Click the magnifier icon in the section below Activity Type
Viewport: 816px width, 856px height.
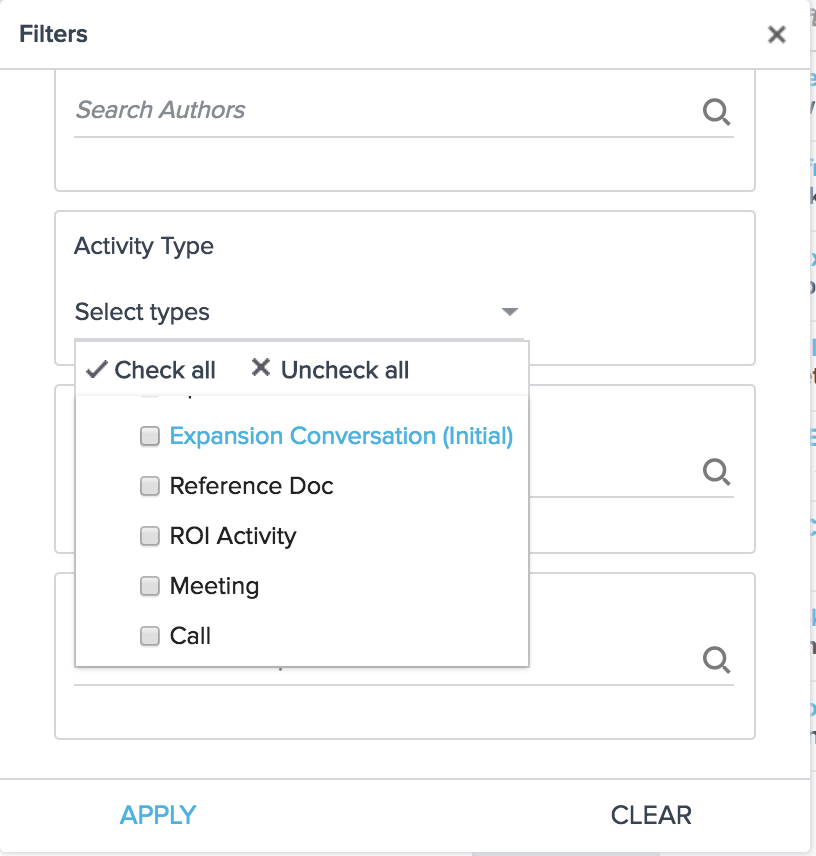click(x=716, y=471)
